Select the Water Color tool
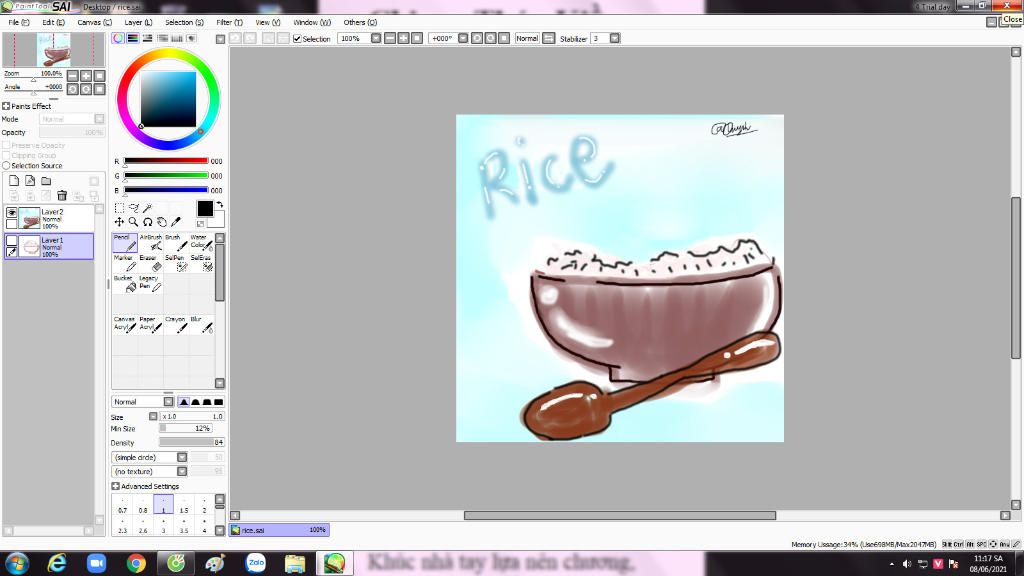The width and height of the screenshot is (1024, 576). (x=201, y=242)
